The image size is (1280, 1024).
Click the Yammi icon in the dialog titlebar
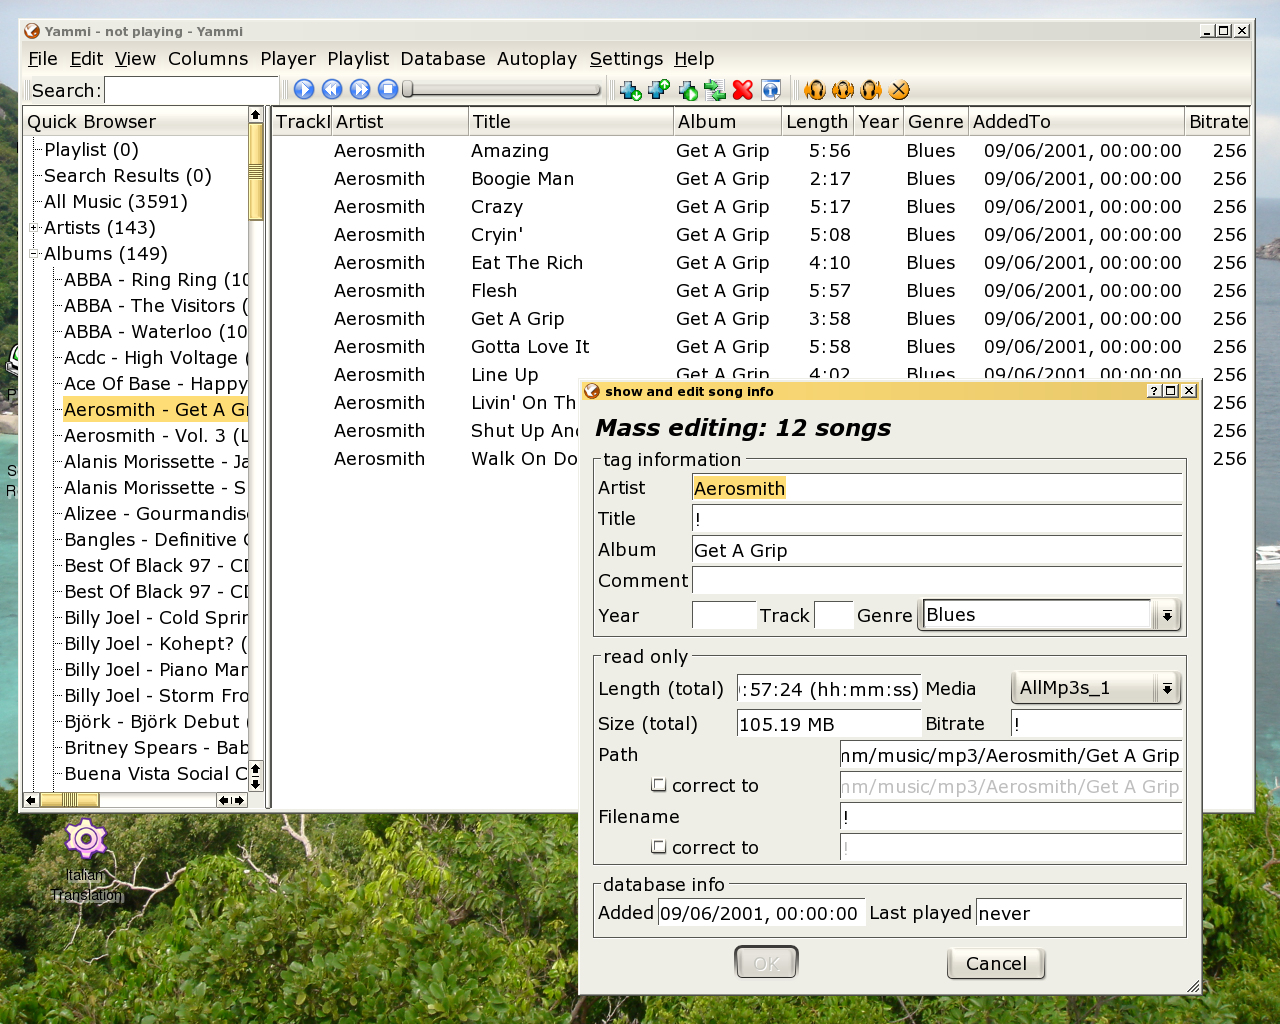(x=591, y=391)
